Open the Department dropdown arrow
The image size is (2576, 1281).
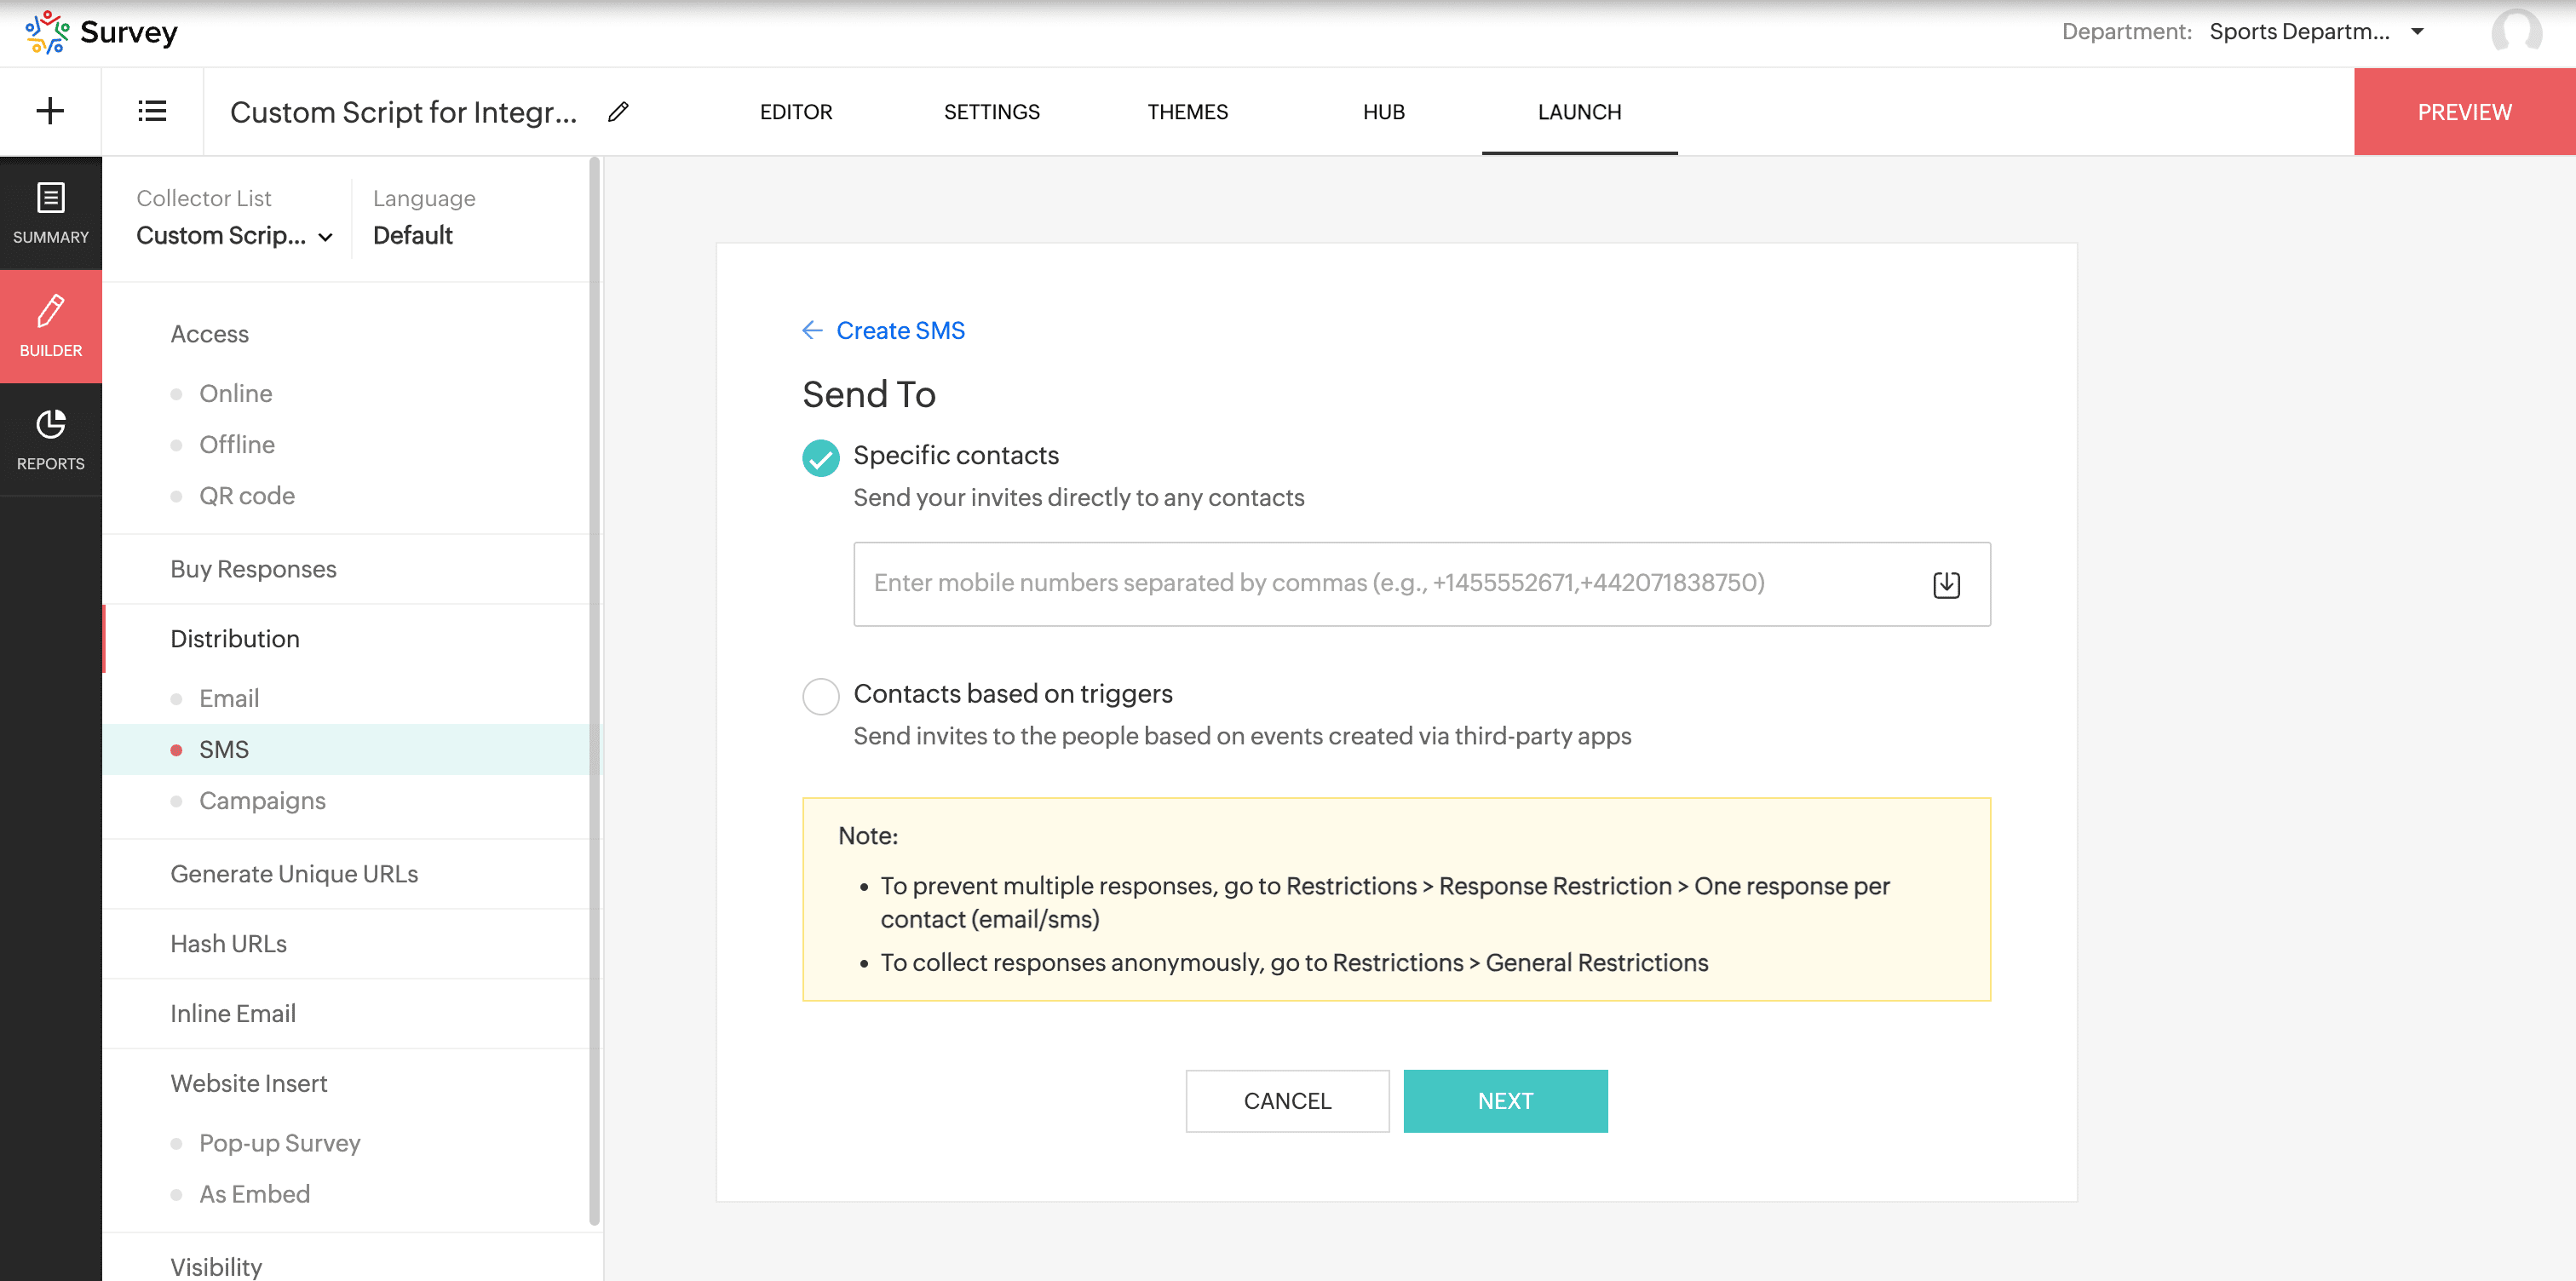(x=2417, y=32)
